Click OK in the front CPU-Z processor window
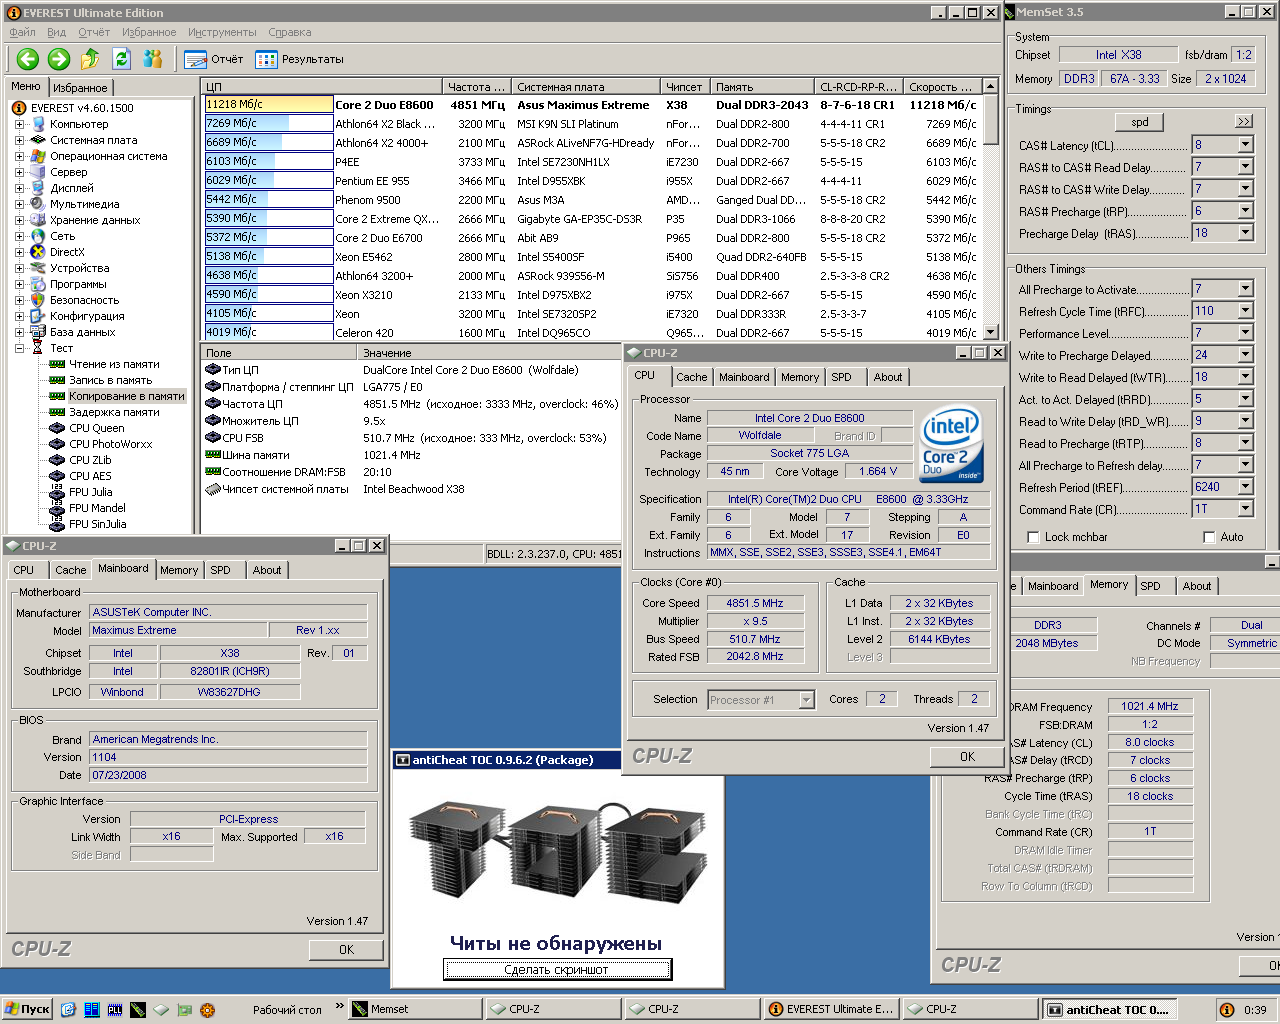 [x=967, y=757]
